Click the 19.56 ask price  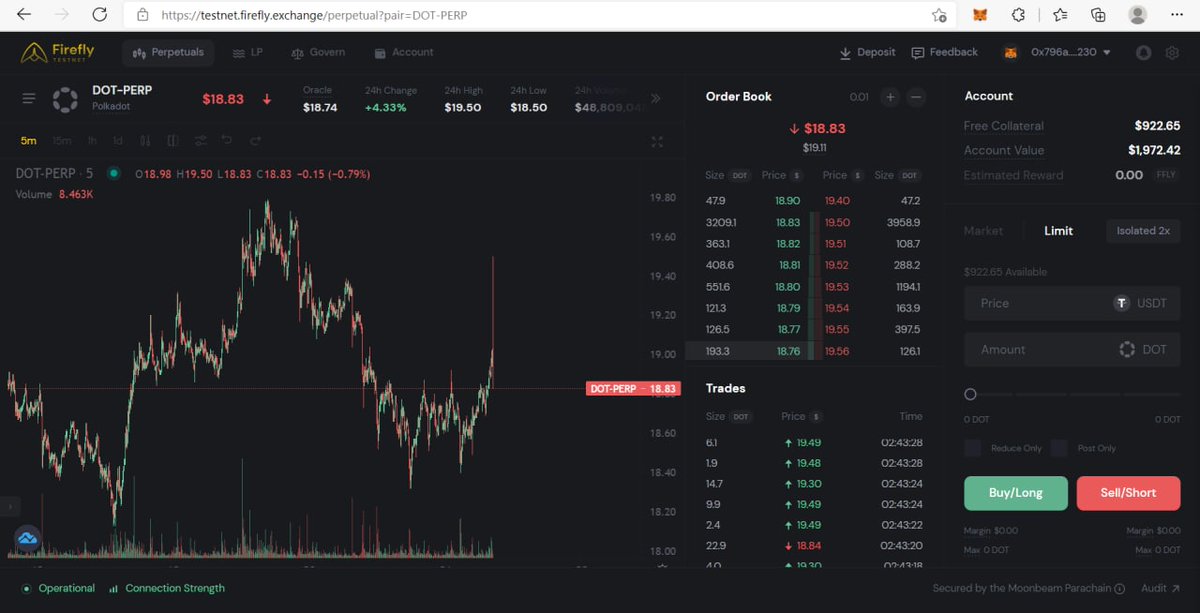point(836,351)
